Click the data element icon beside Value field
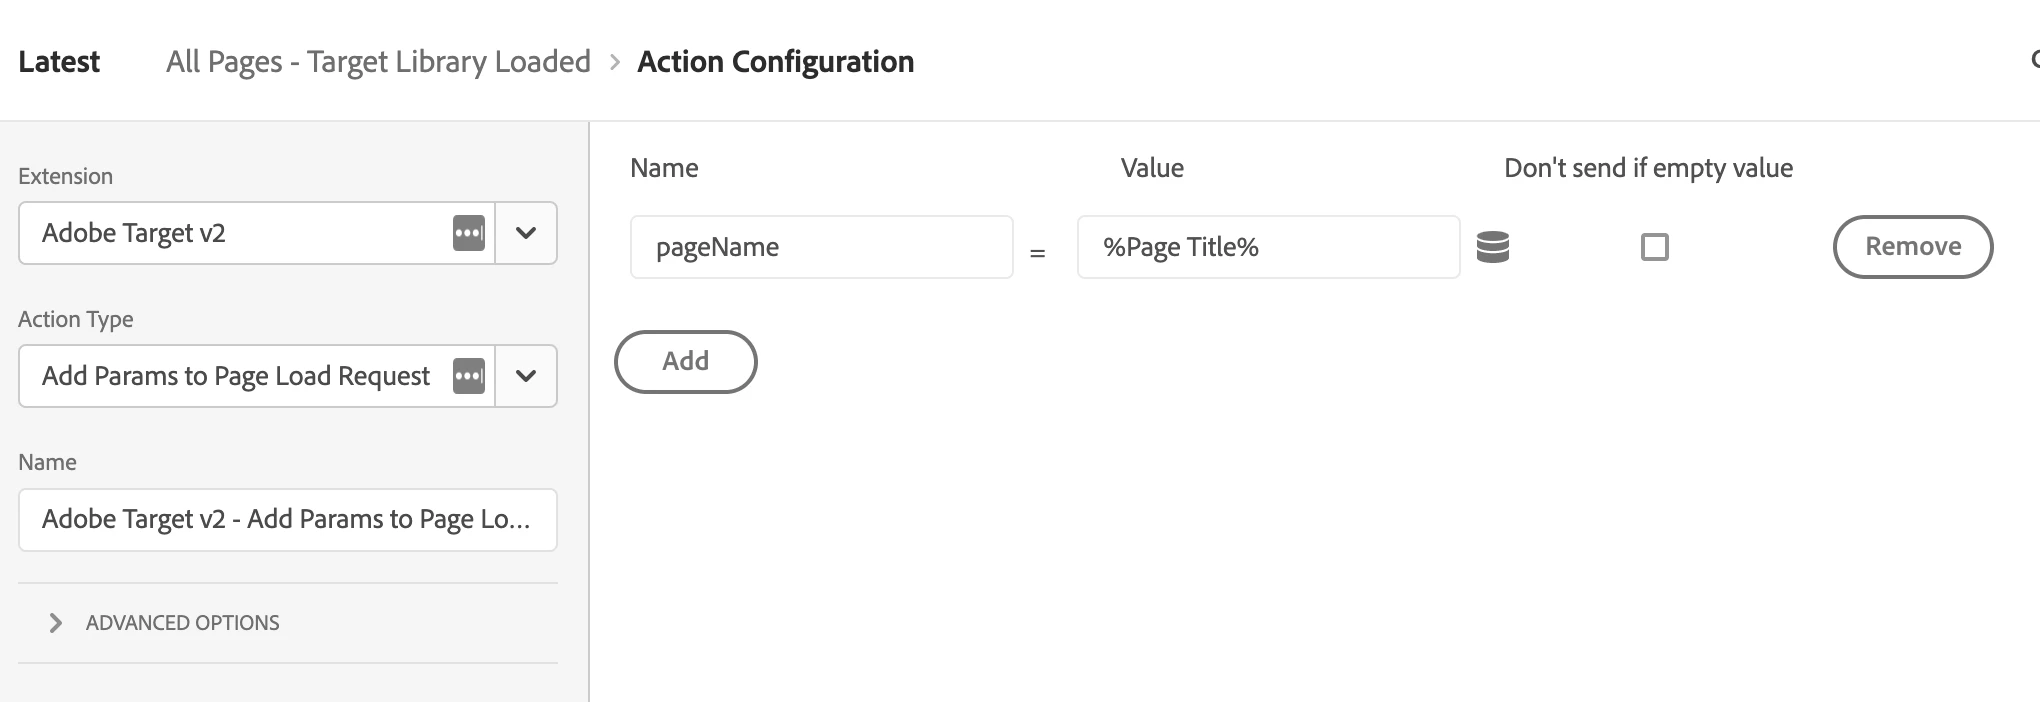2040x702 pixels. [1492, 247]
